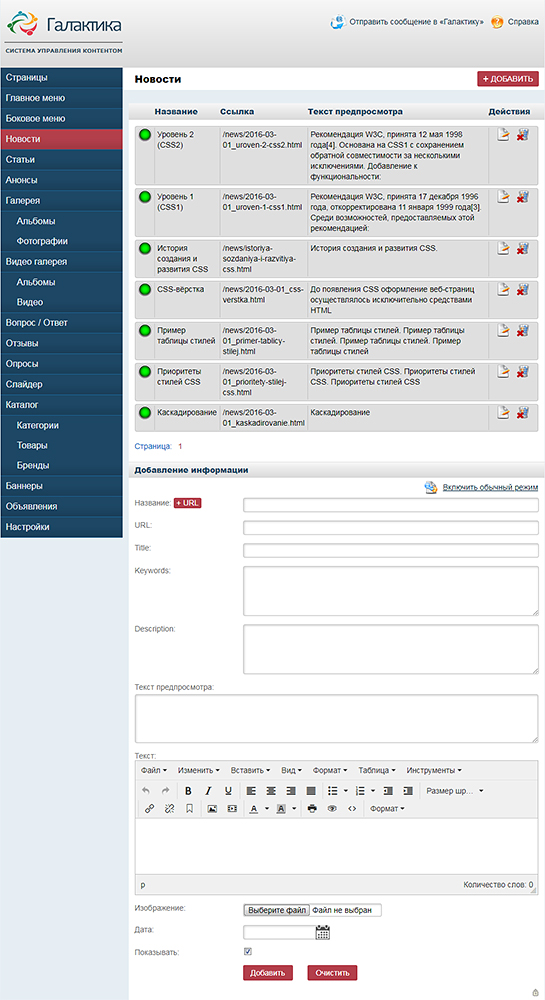Click the print icon in editor
The width and height of the screenshot is (545, 1000).
pyautogui.click(x=312, y=809)
